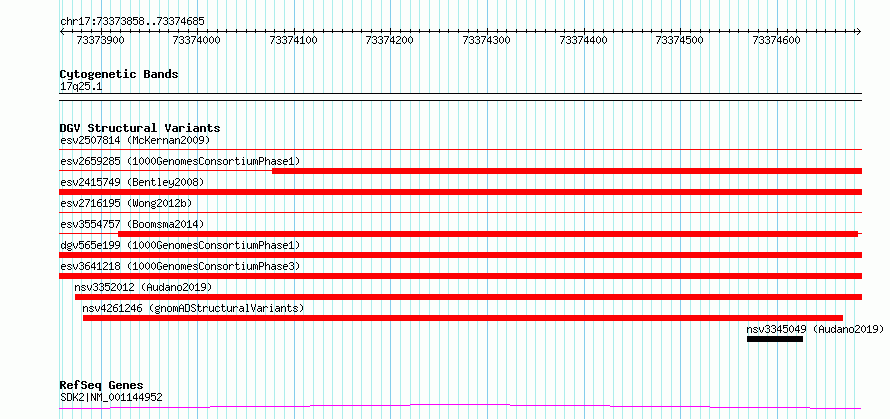Select the esv2659285 variant label
The image size is (890, 419).
(x=180, y=161)
